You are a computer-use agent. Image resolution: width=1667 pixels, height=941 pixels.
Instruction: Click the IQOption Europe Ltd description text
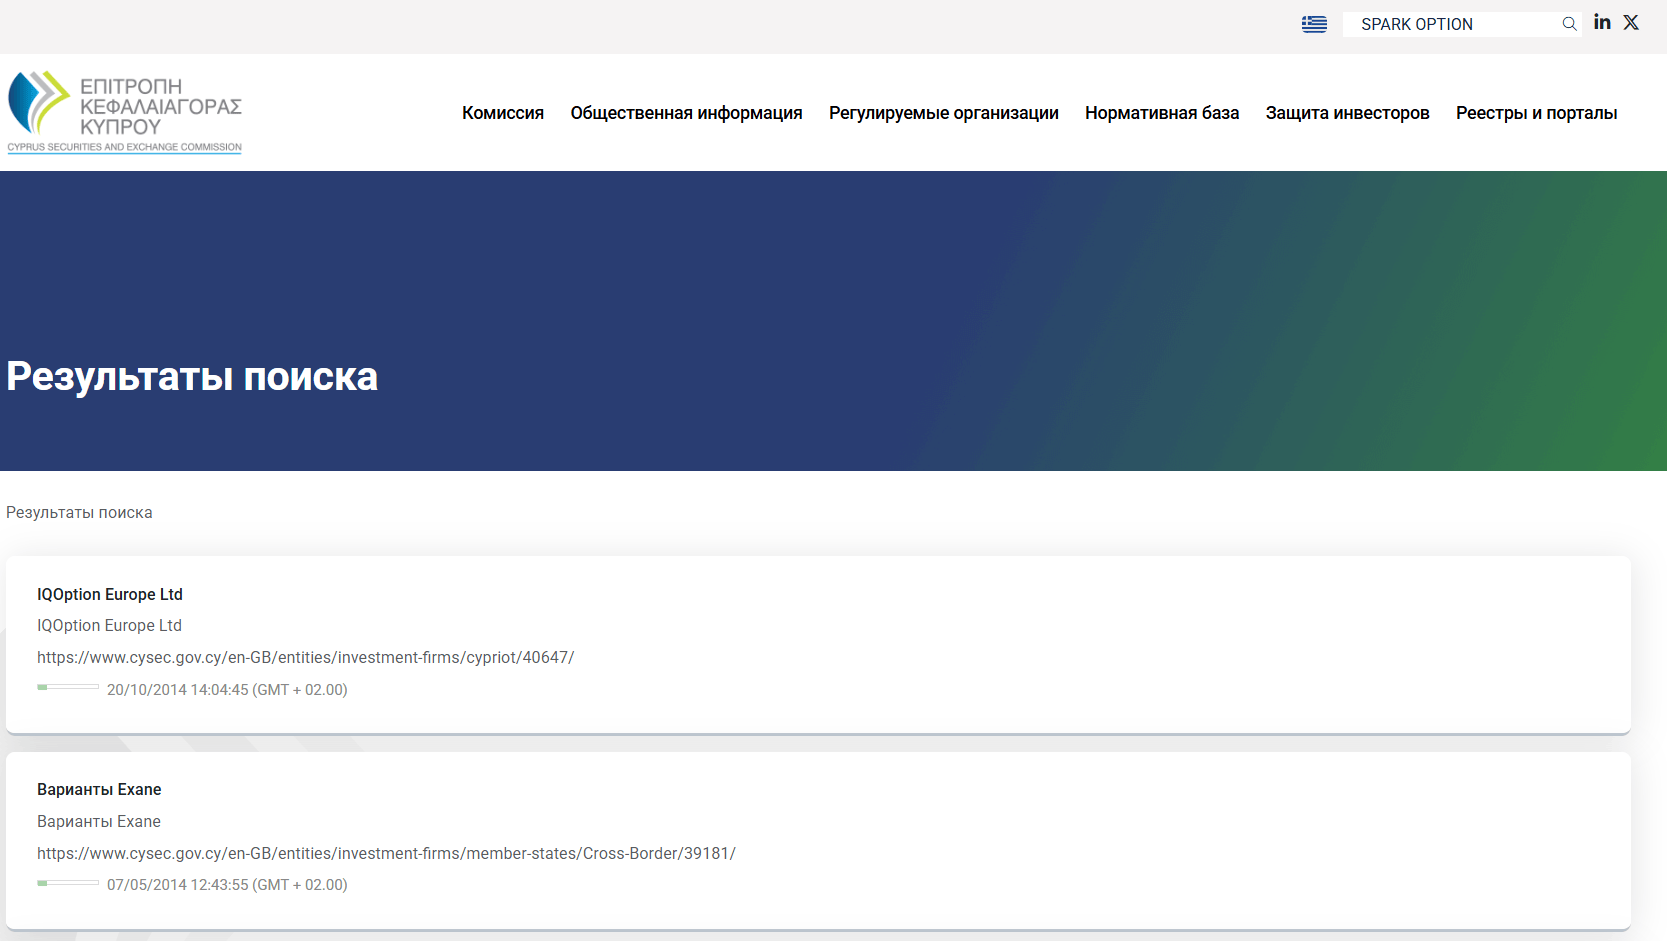(110, 626)
